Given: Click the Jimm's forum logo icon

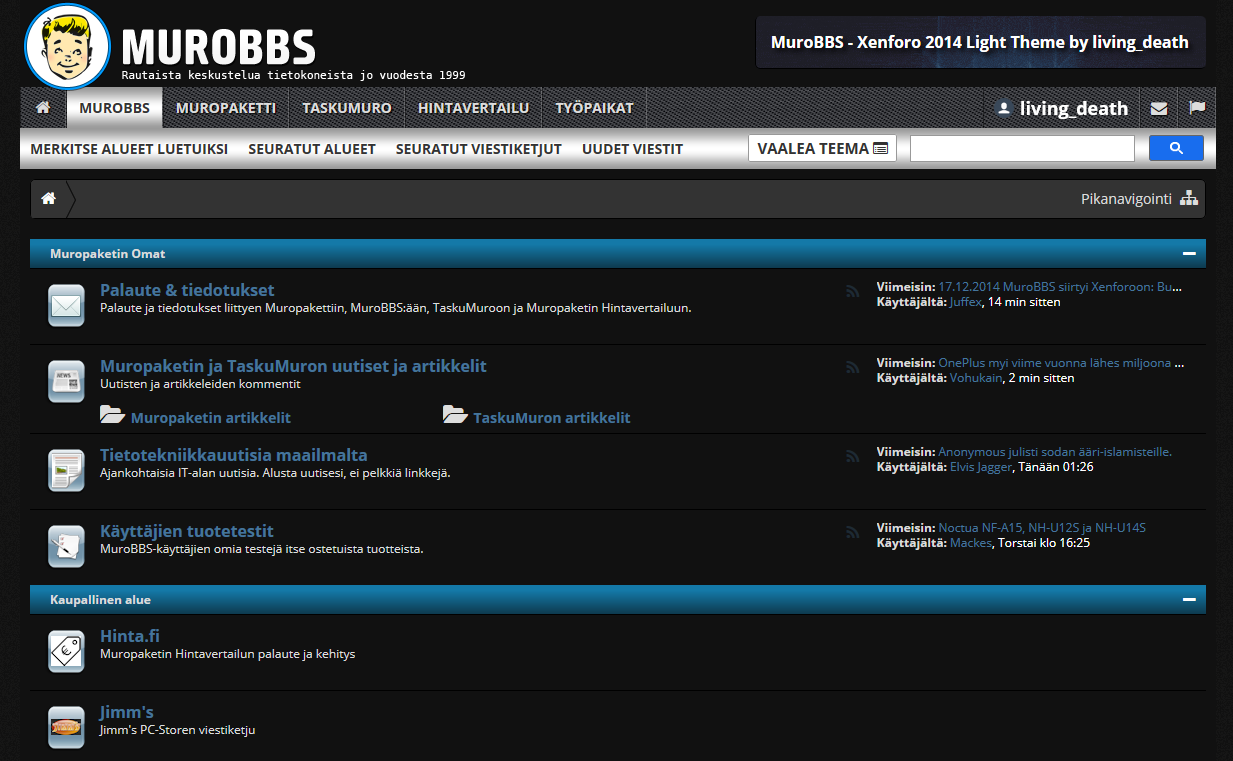Looking at the screenshot, I should pos(67,727).
